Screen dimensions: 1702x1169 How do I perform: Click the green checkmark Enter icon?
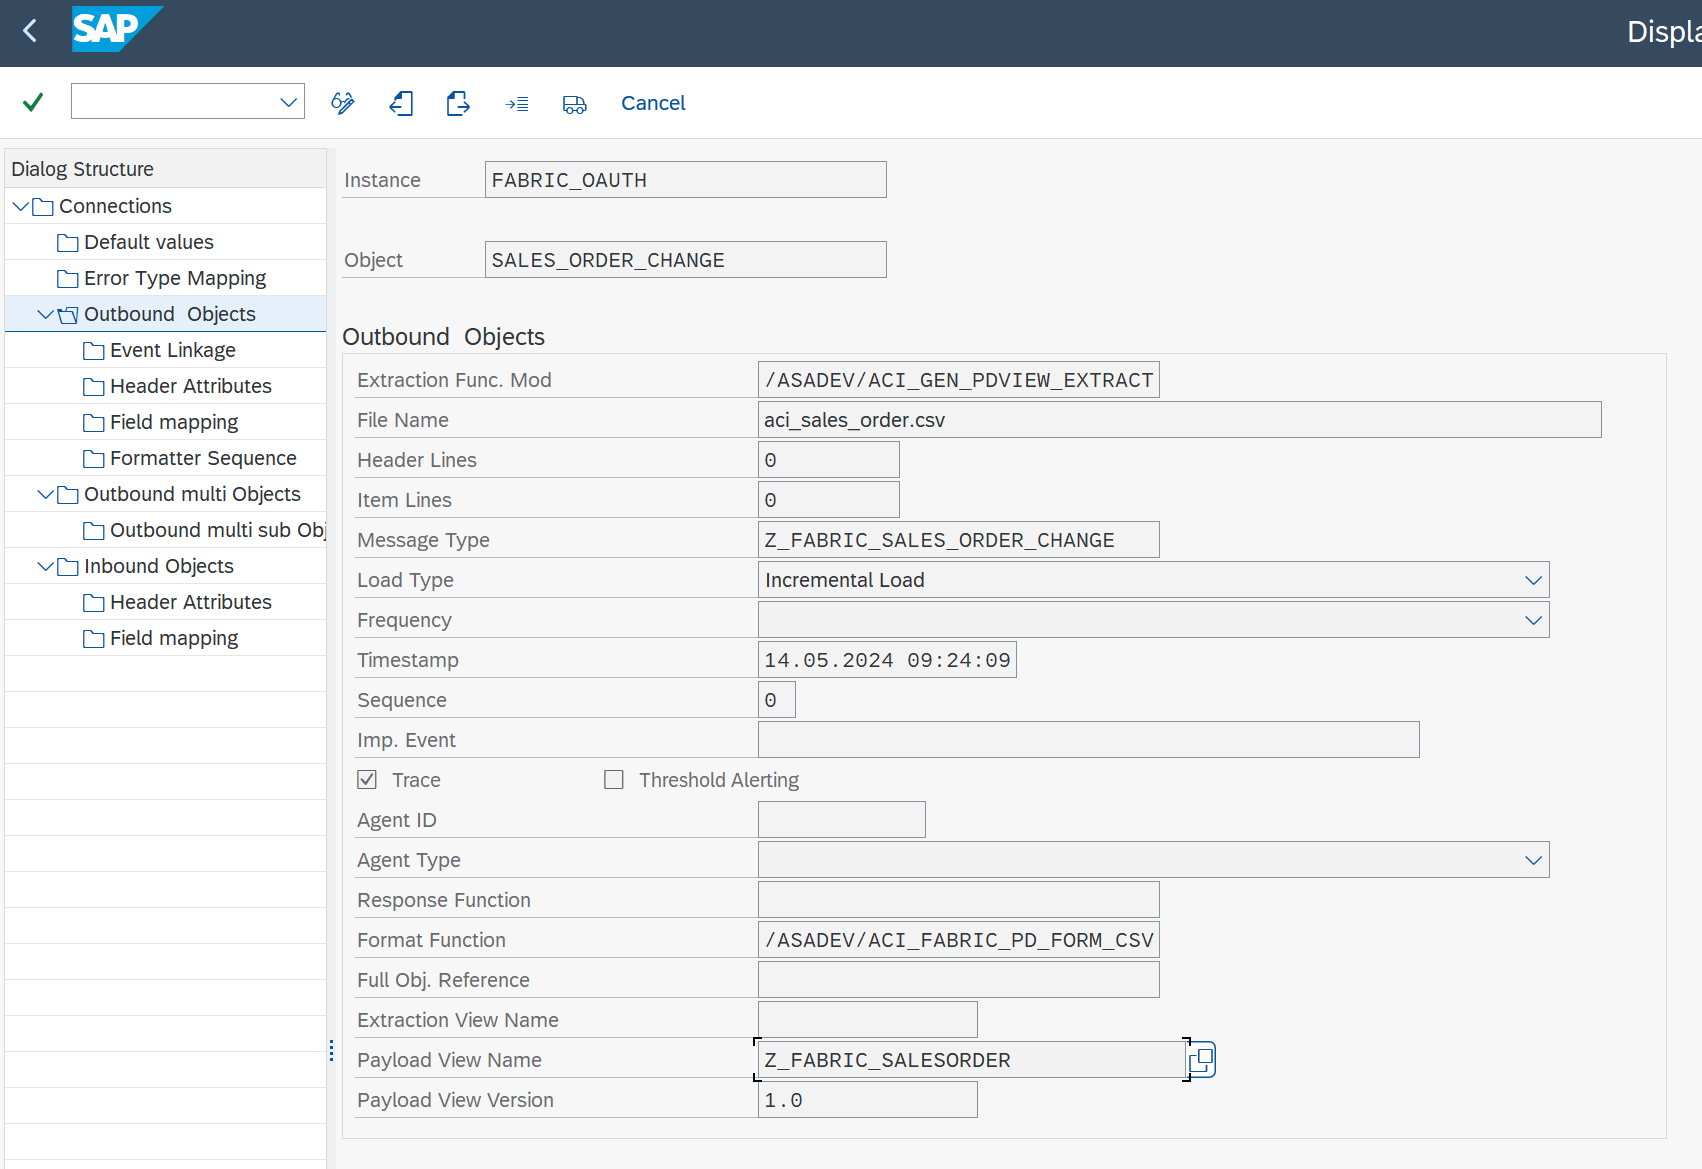33,102
